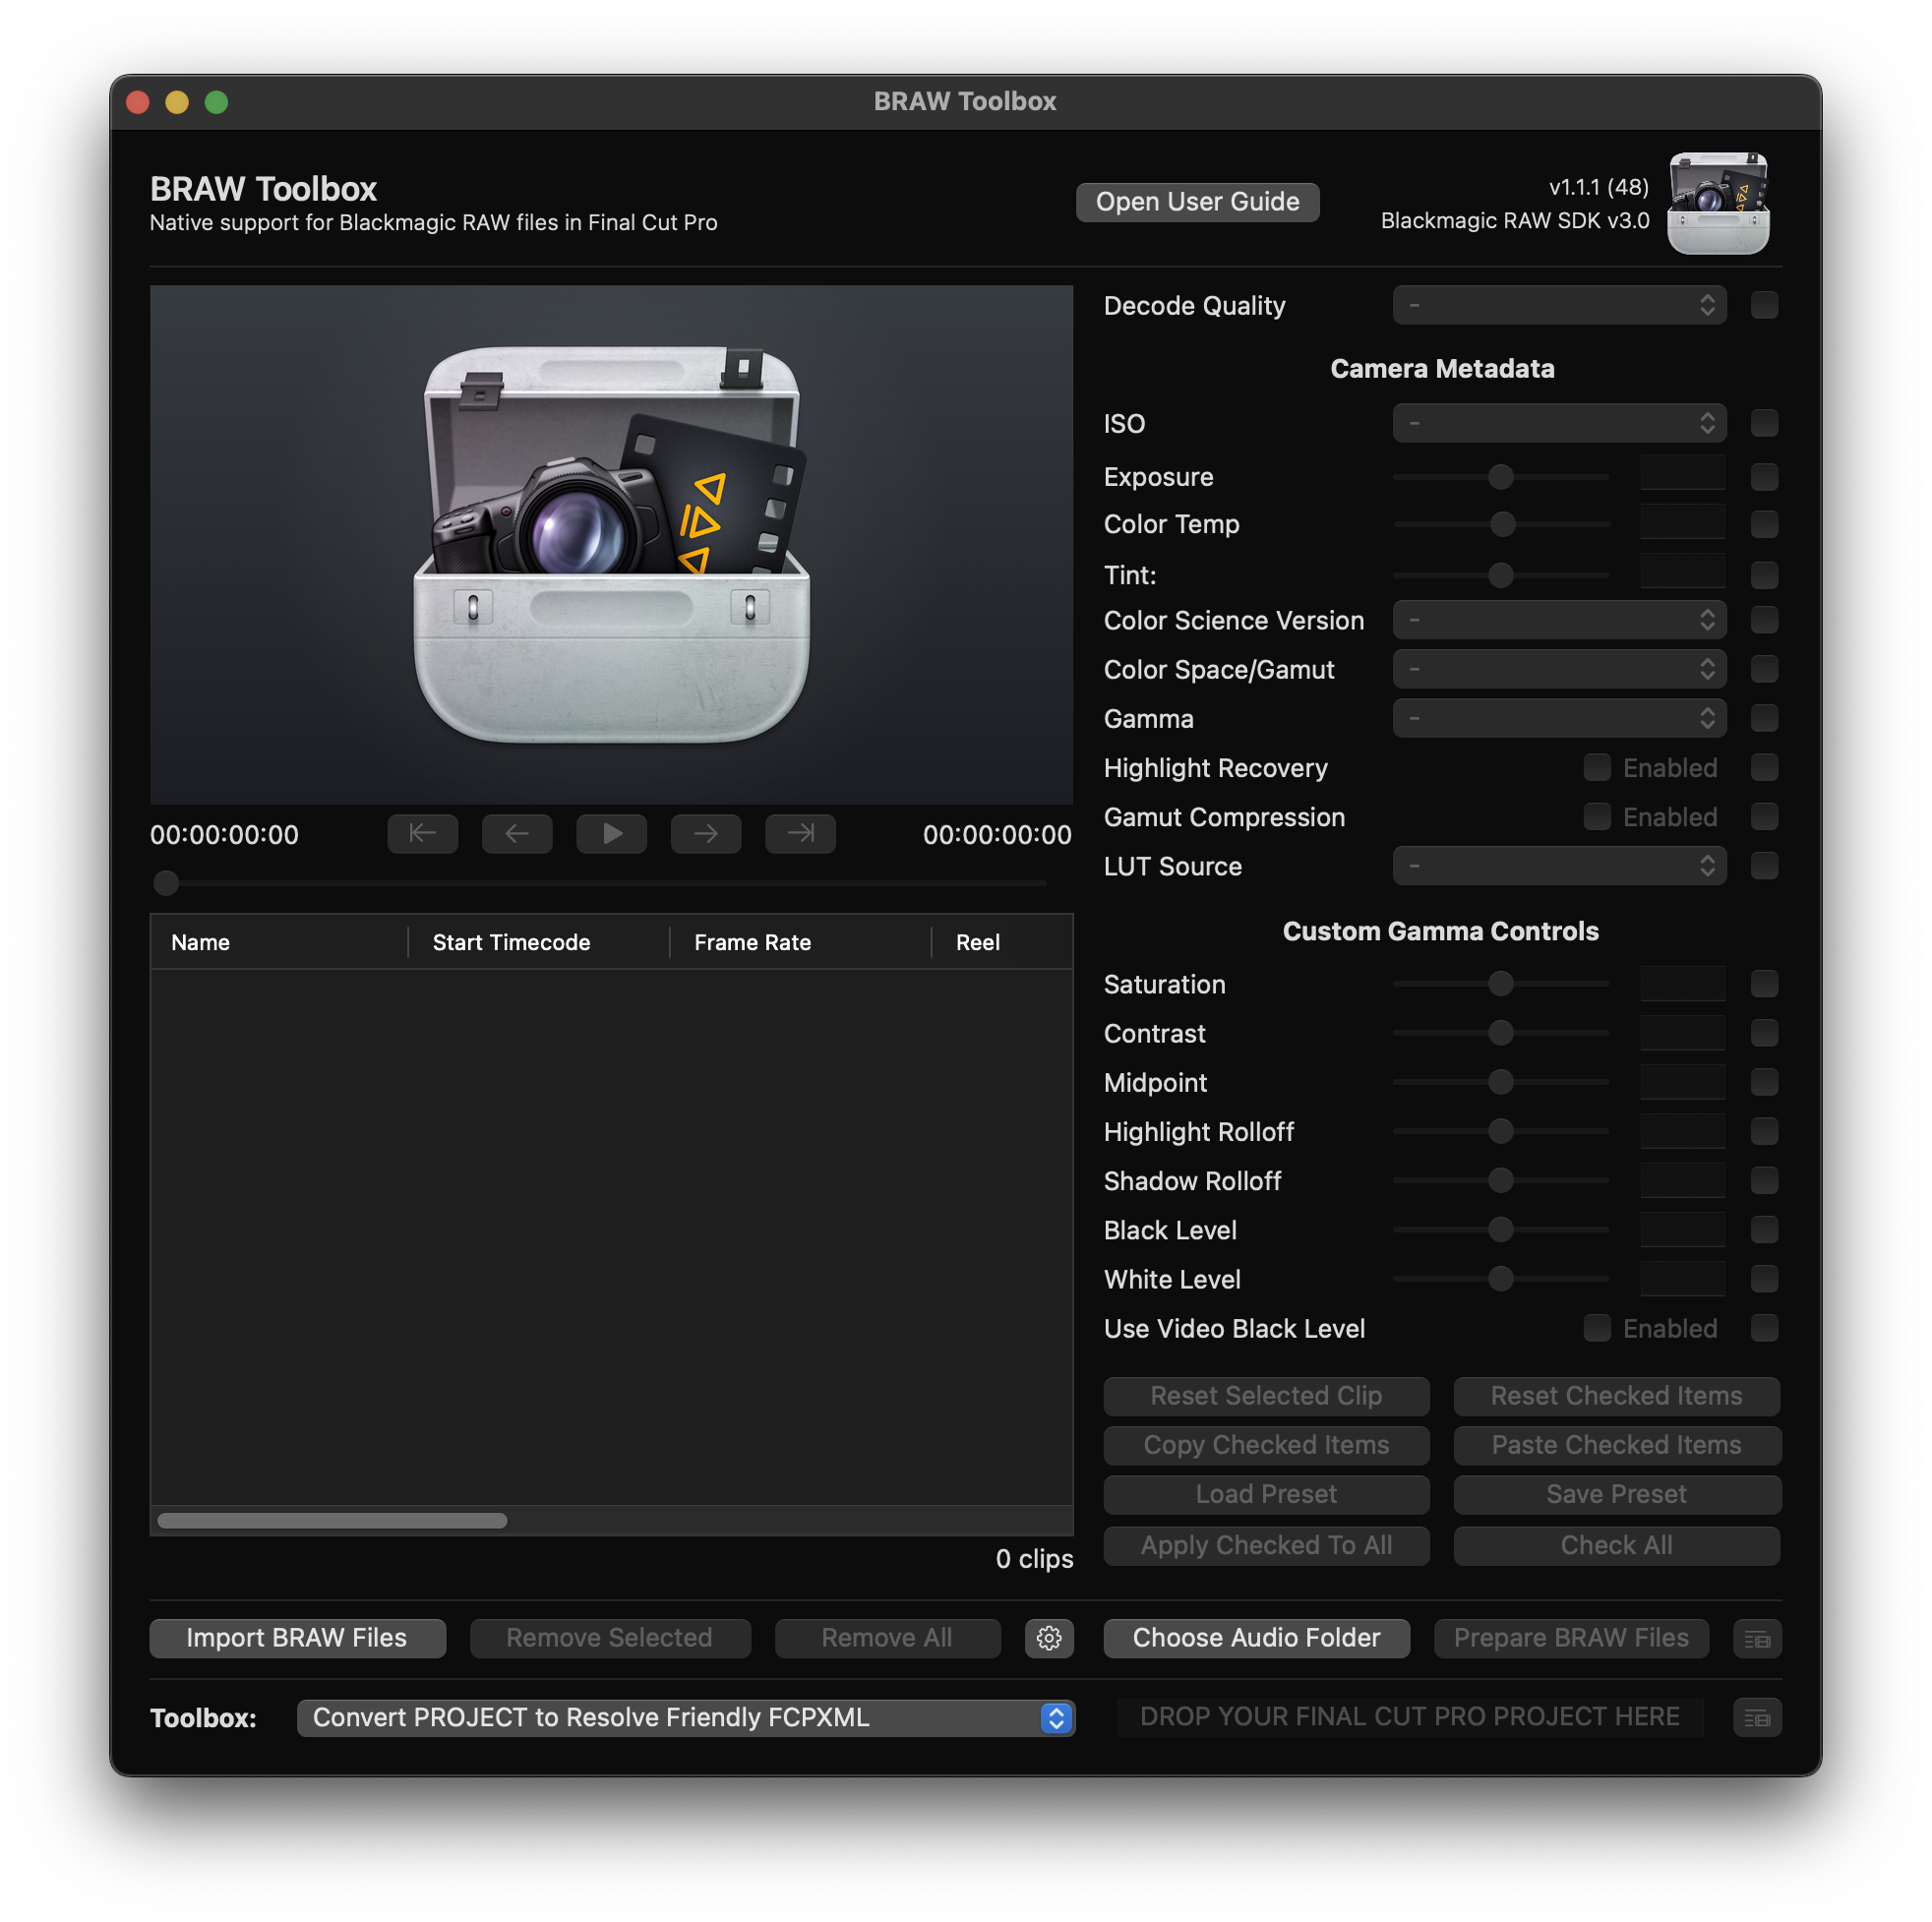
Task: Click the play button under the preview
Action: click(x=611, y=834)
